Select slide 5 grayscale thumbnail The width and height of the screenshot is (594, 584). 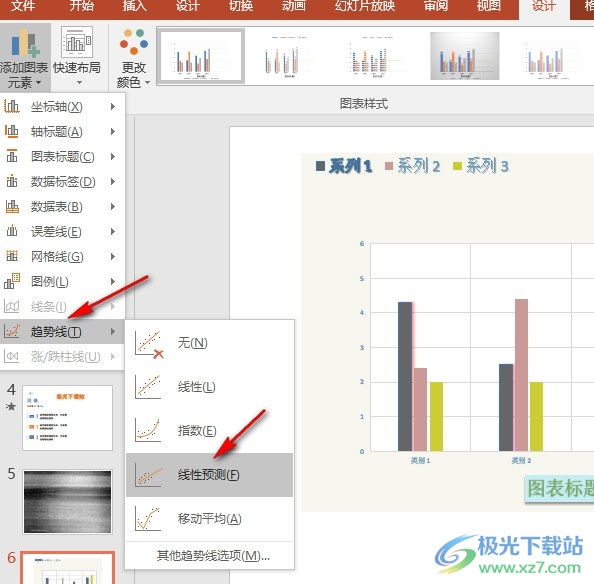click(67, 501)
